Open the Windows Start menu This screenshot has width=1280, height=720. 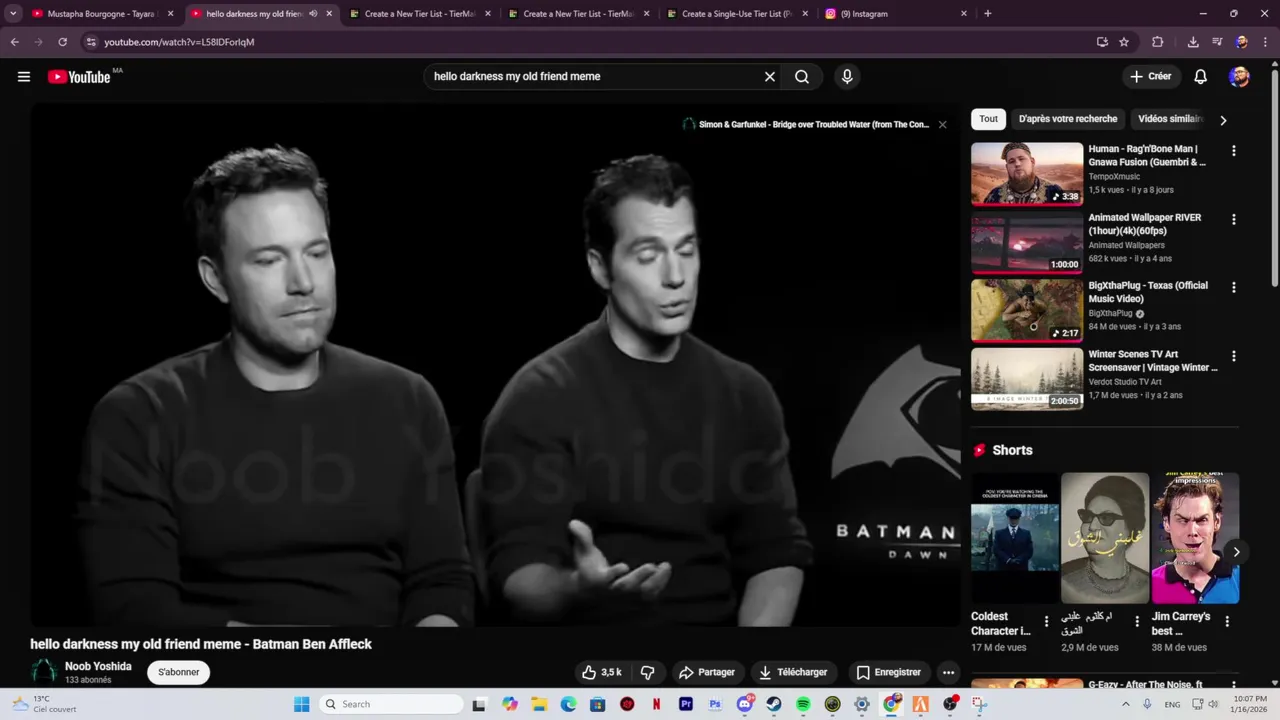point(301,704)
